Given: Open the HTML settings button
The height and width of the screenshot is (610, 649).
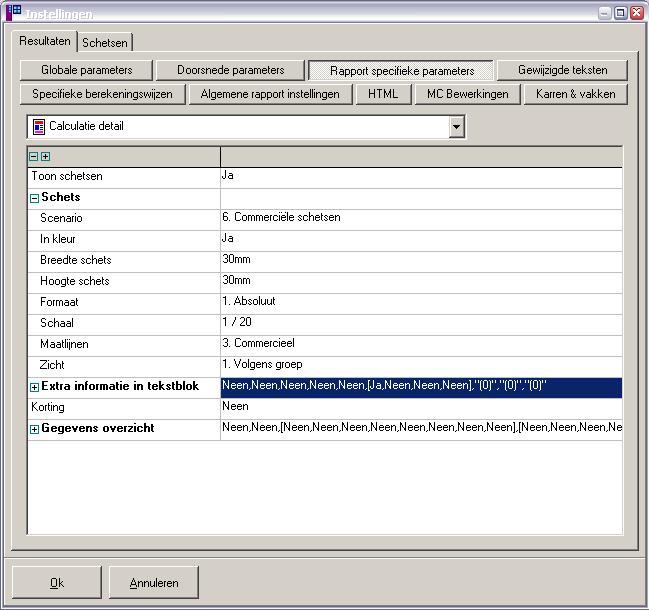Looking at the screenshot, I should click(x=383, y=94).
